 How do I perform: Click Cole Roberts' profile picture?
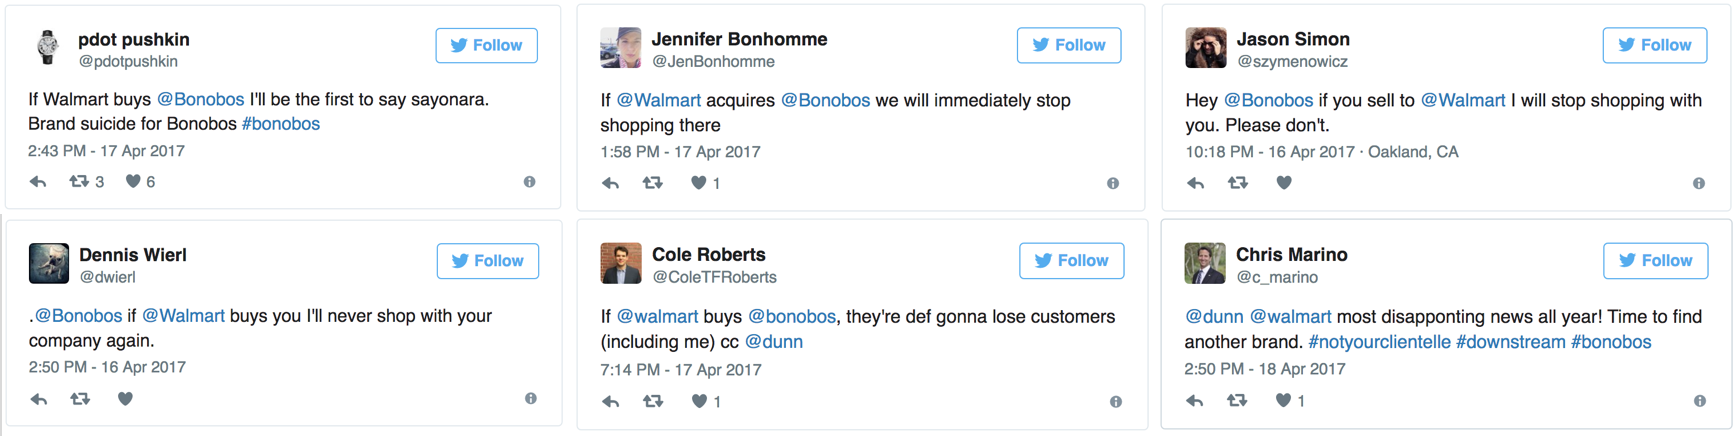(x=621, y=263)
